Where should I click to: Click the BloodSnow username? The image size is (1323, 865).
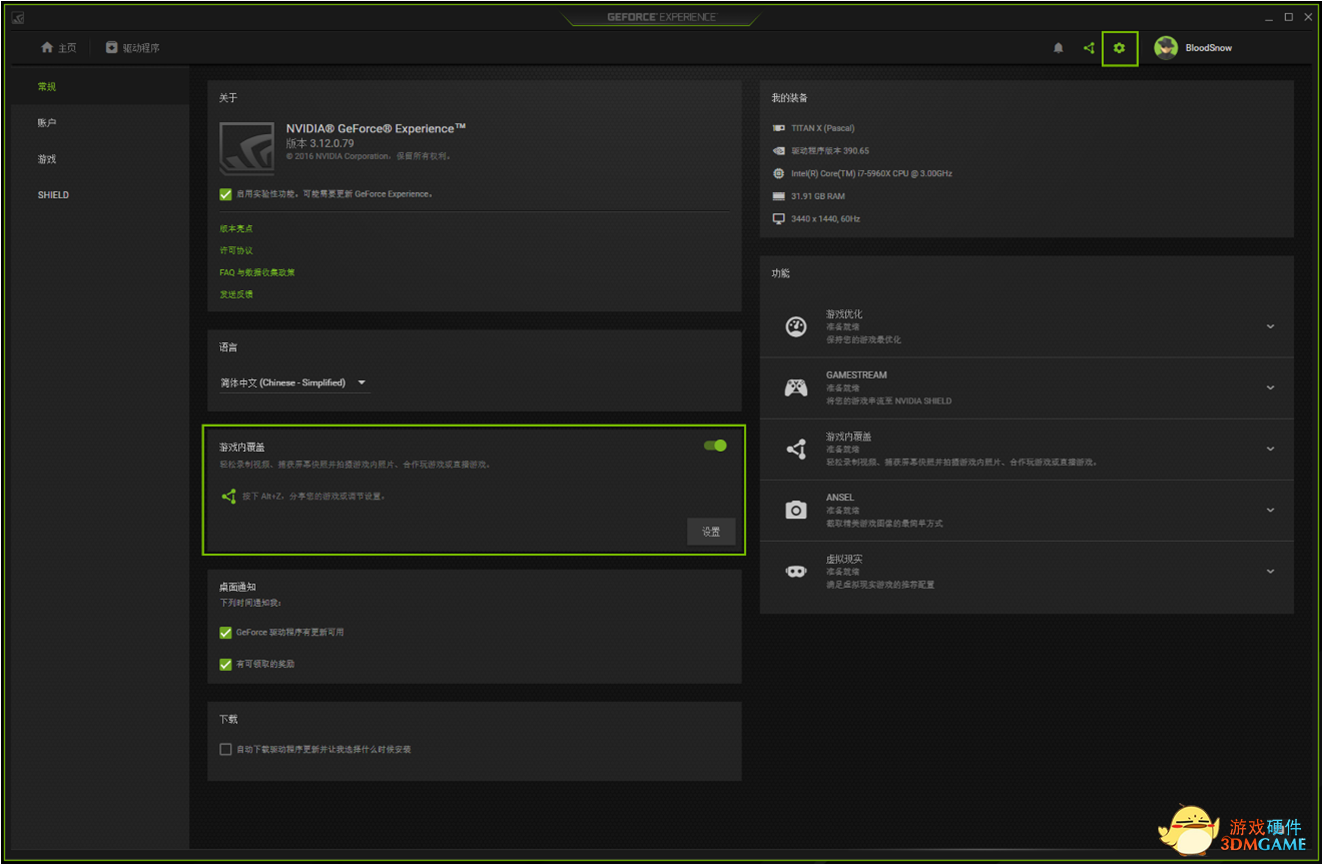1208,48
